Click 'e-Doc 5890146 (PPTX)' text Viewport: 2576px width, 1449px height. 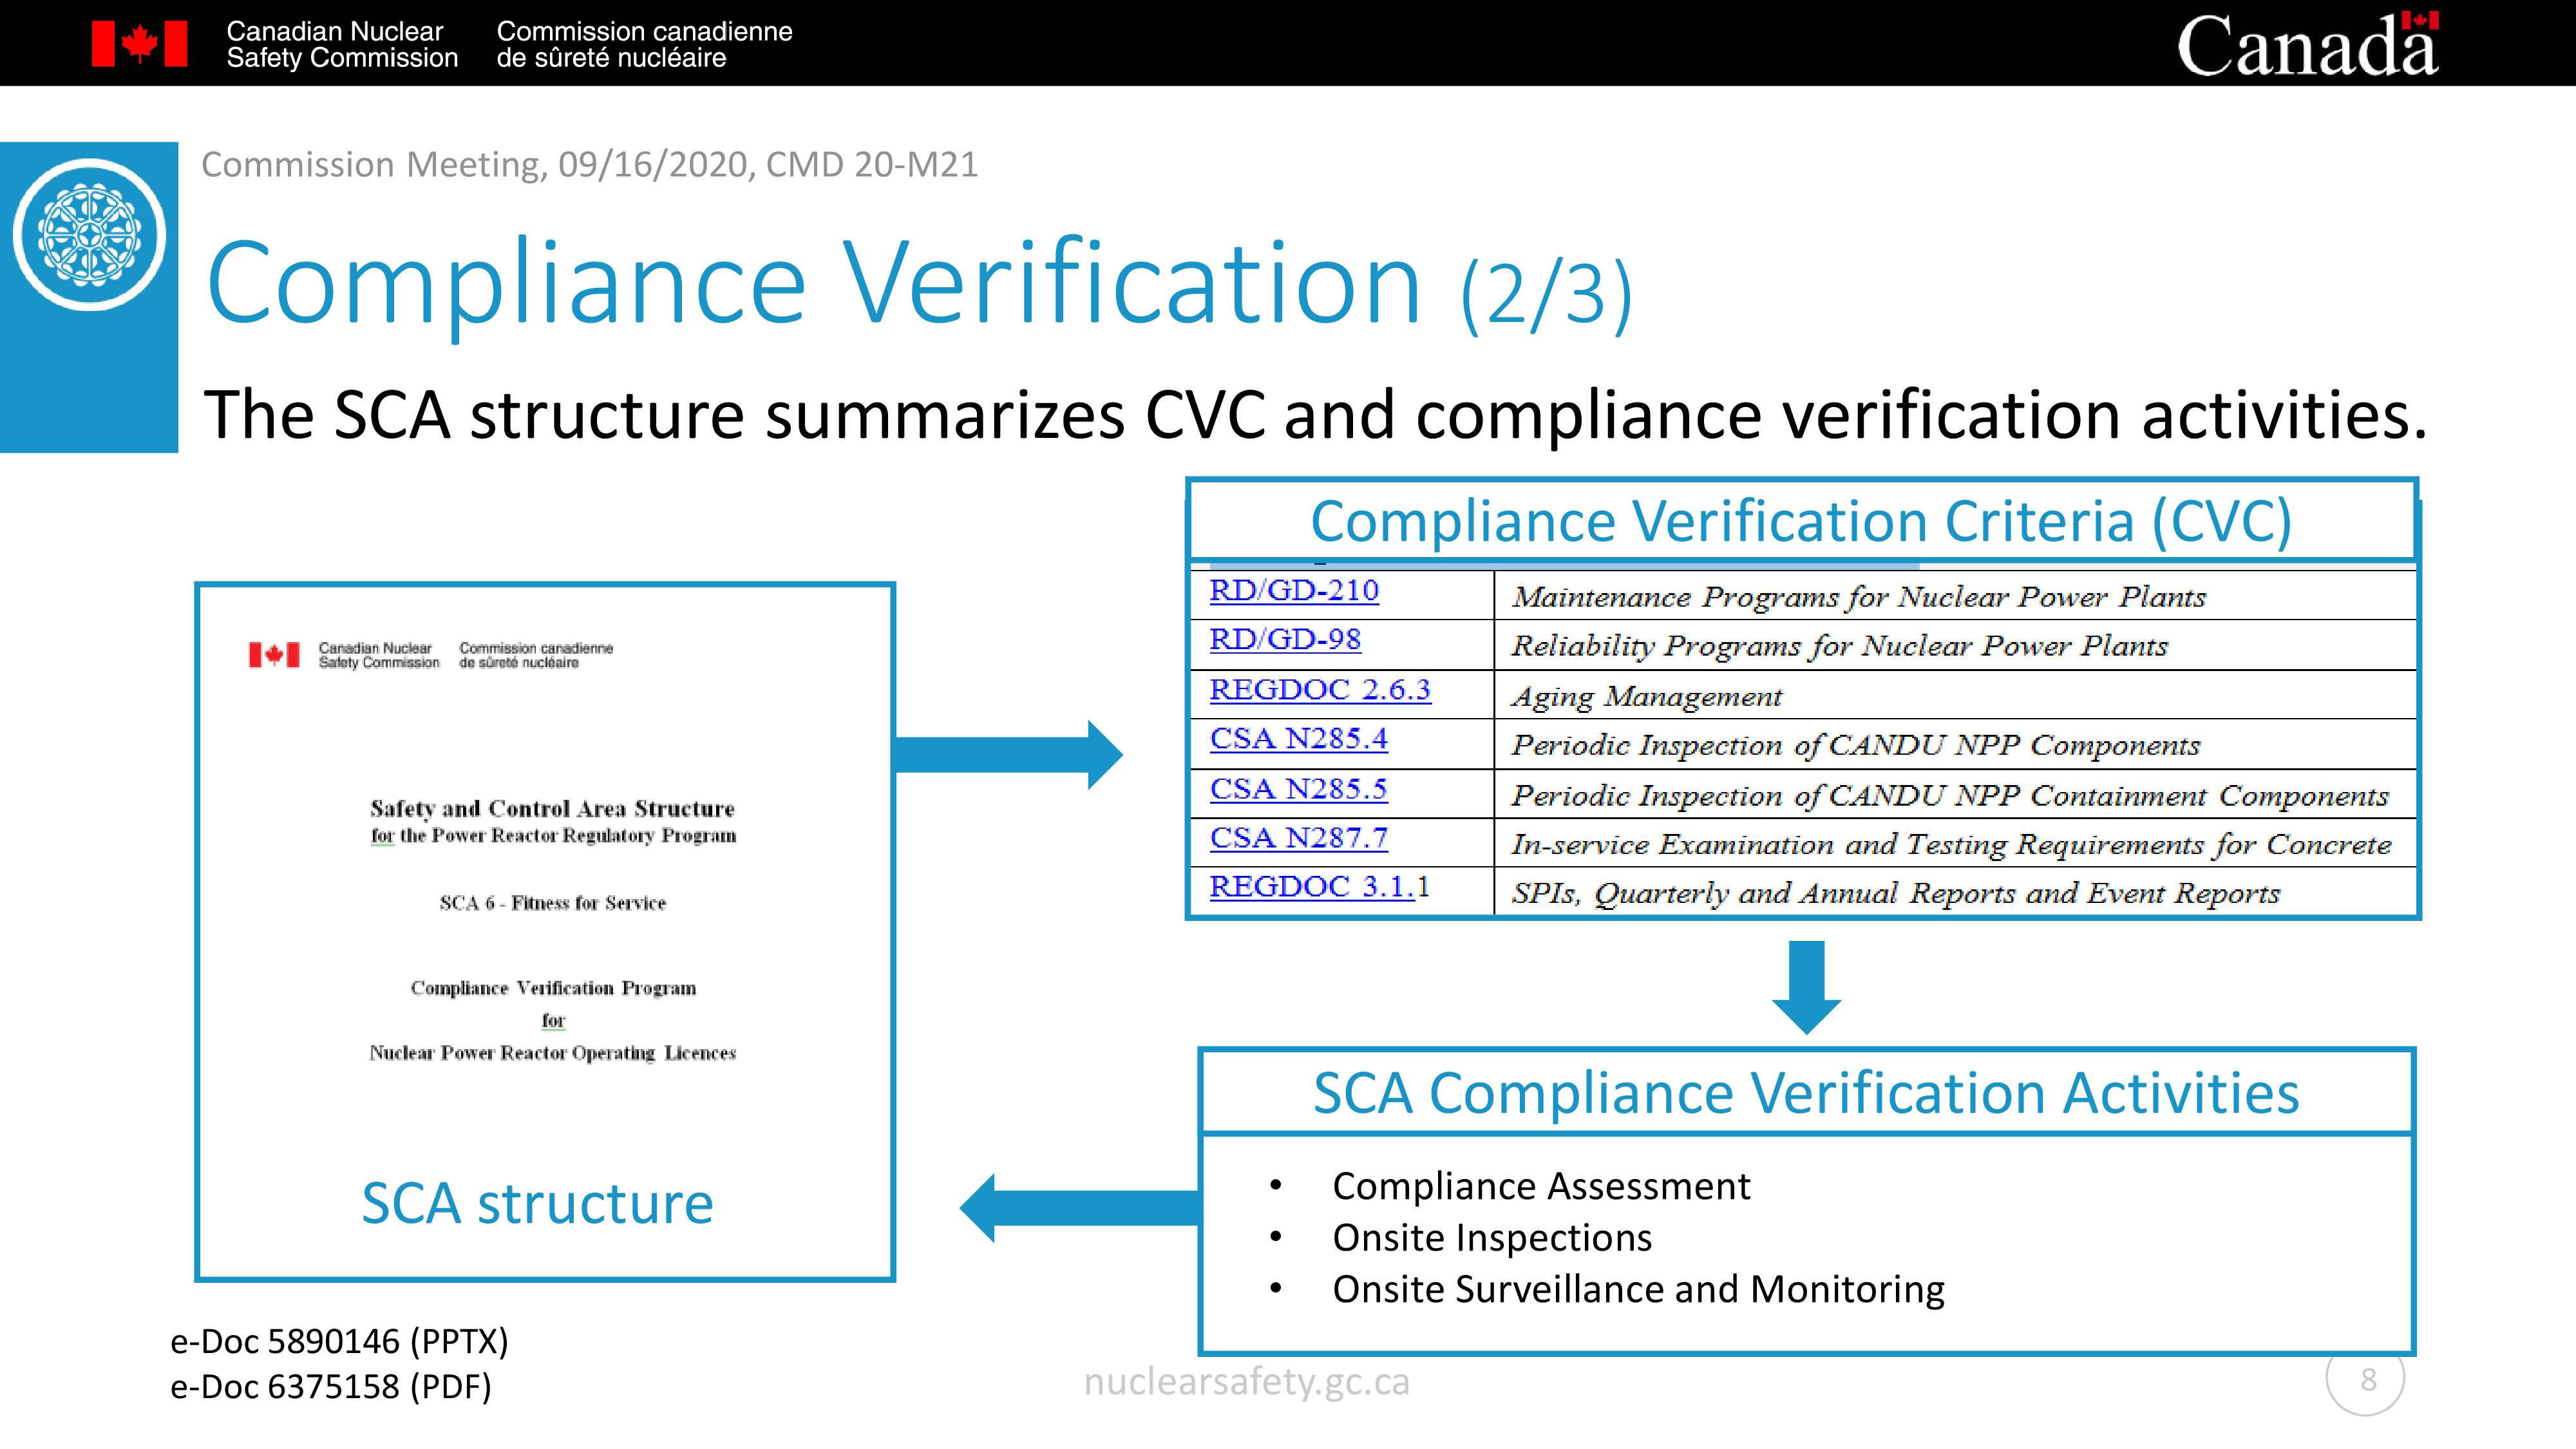click(x=339, y=1341)
